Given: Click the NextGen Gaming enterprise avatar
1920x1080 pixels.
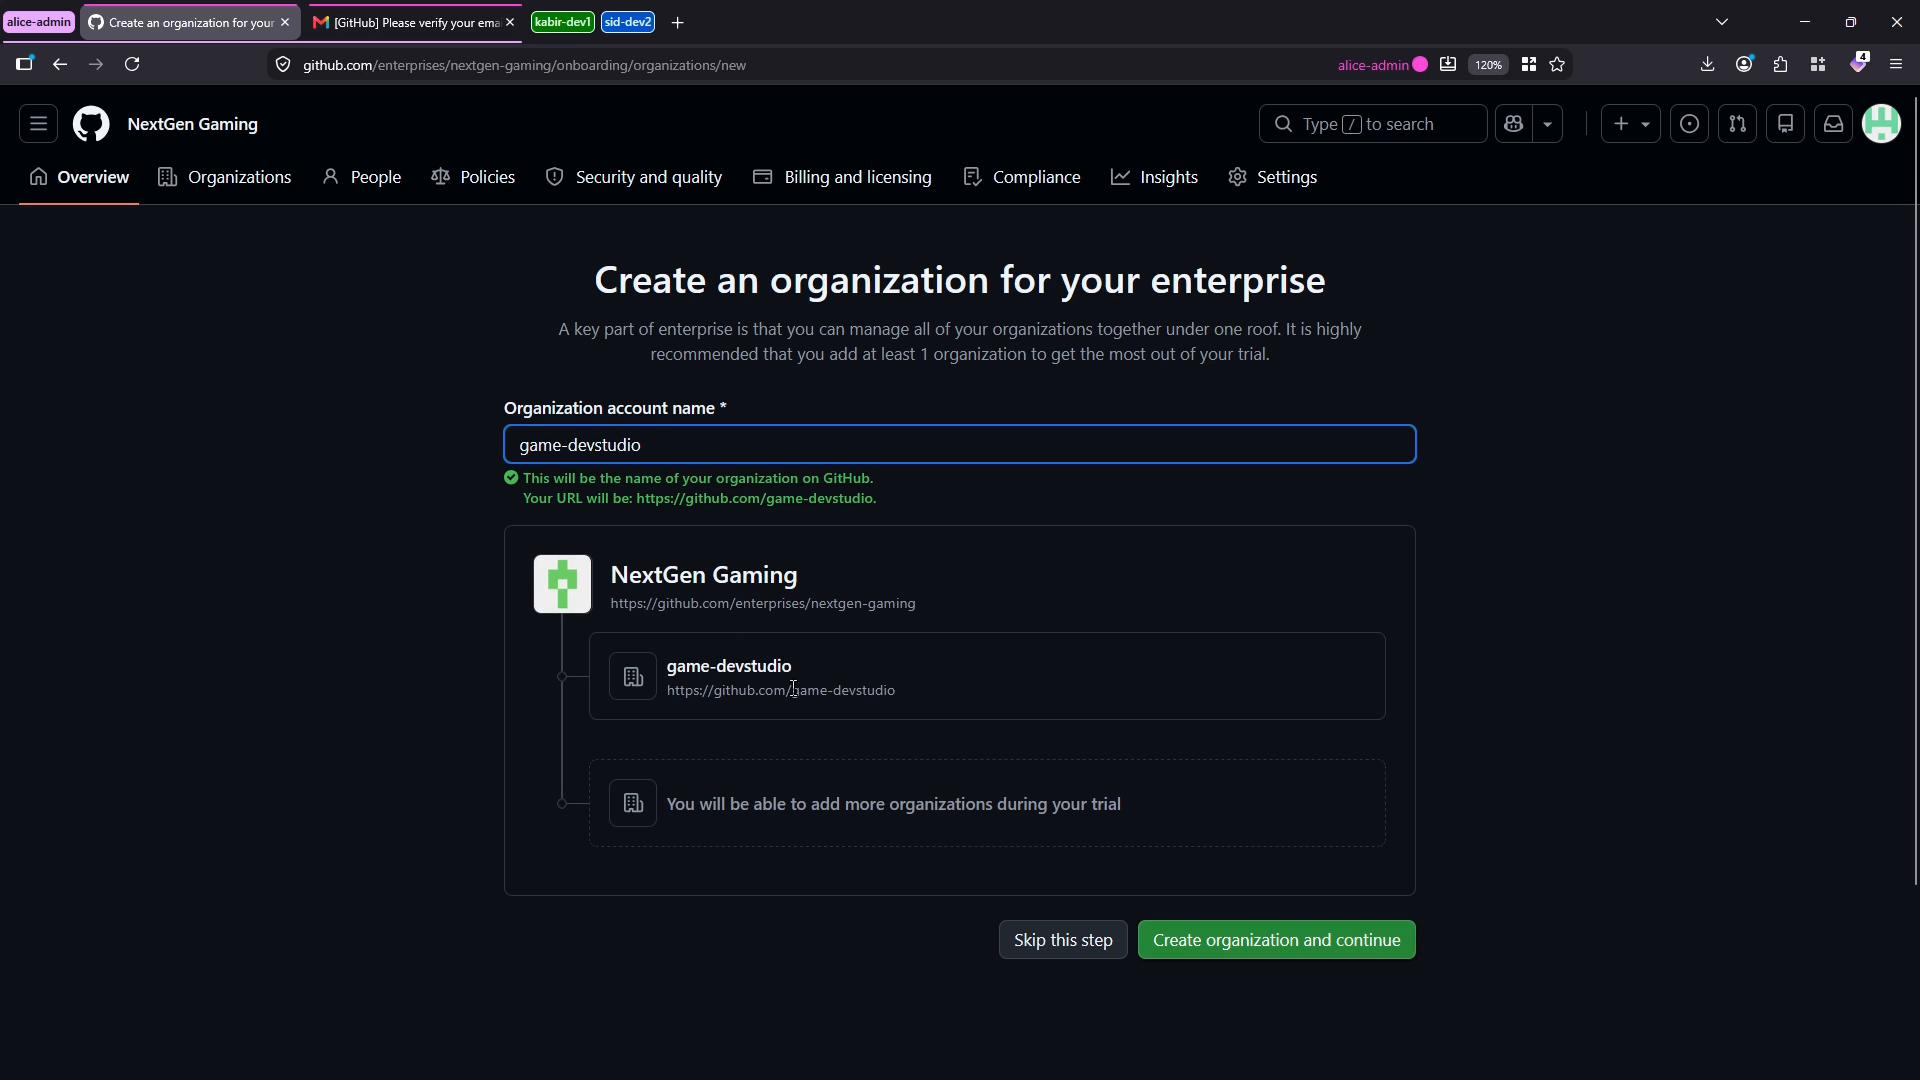Looking at the screenshot, I should [562, 584].
